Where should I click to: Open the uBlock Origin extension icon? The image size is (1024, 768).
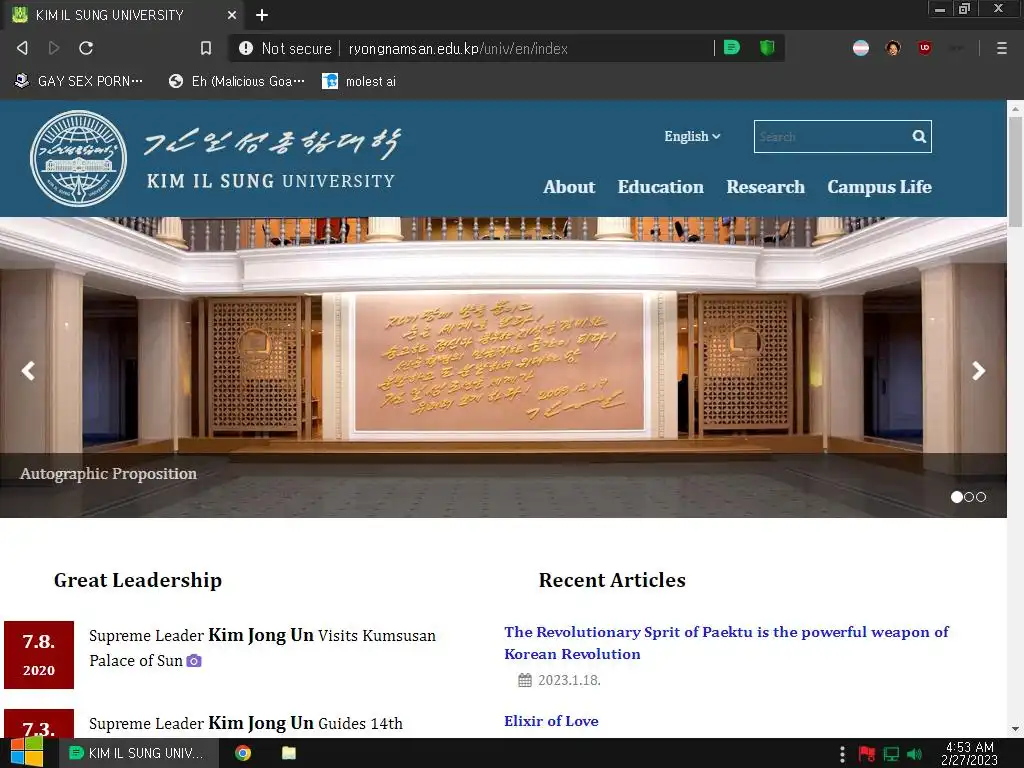tap(925, 48)
